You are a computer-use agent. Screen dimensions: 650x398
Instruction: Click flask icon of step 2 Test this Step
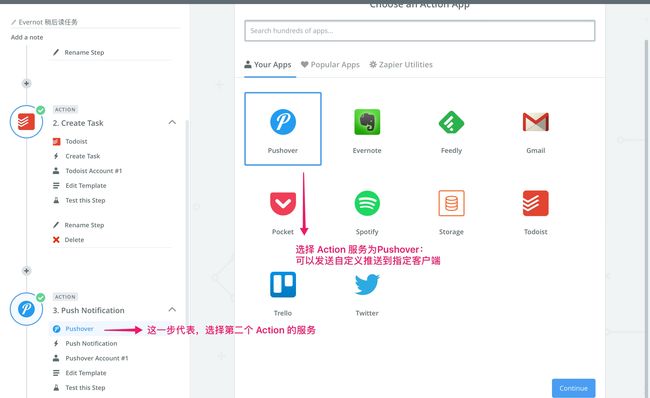tap(56, 200)
